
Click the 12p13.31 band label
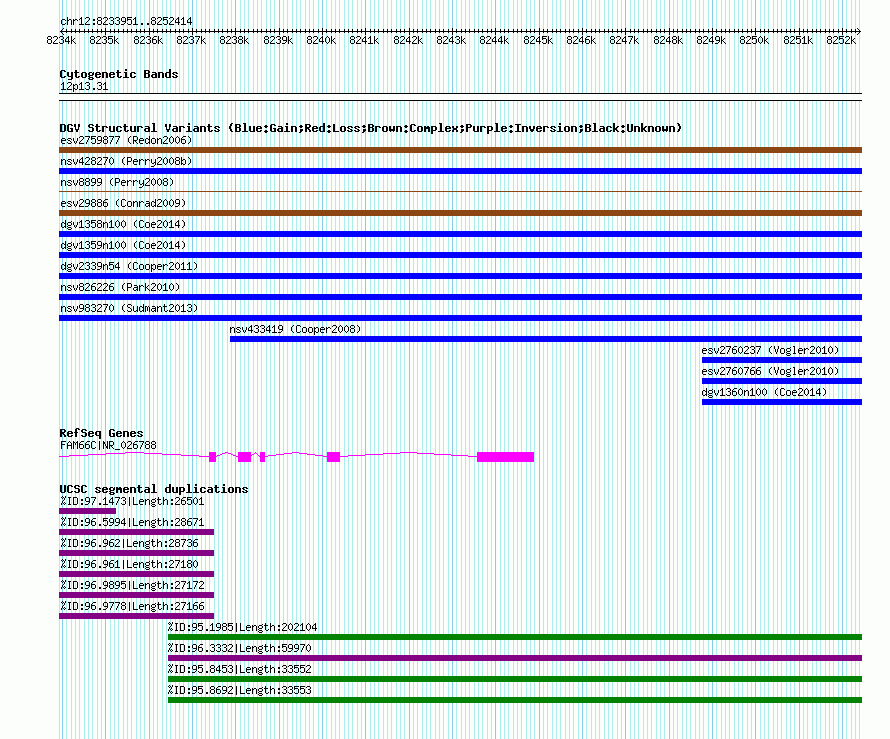point(84,86)
